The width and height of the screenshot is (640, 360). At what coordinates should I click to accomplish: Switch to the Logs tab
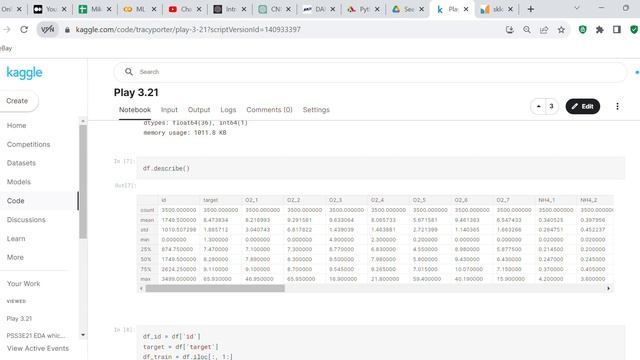pyautogui.click(x=228, y=110)
